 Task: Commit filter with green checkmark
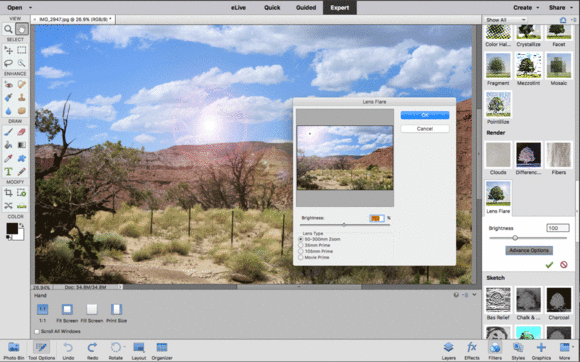549,264
